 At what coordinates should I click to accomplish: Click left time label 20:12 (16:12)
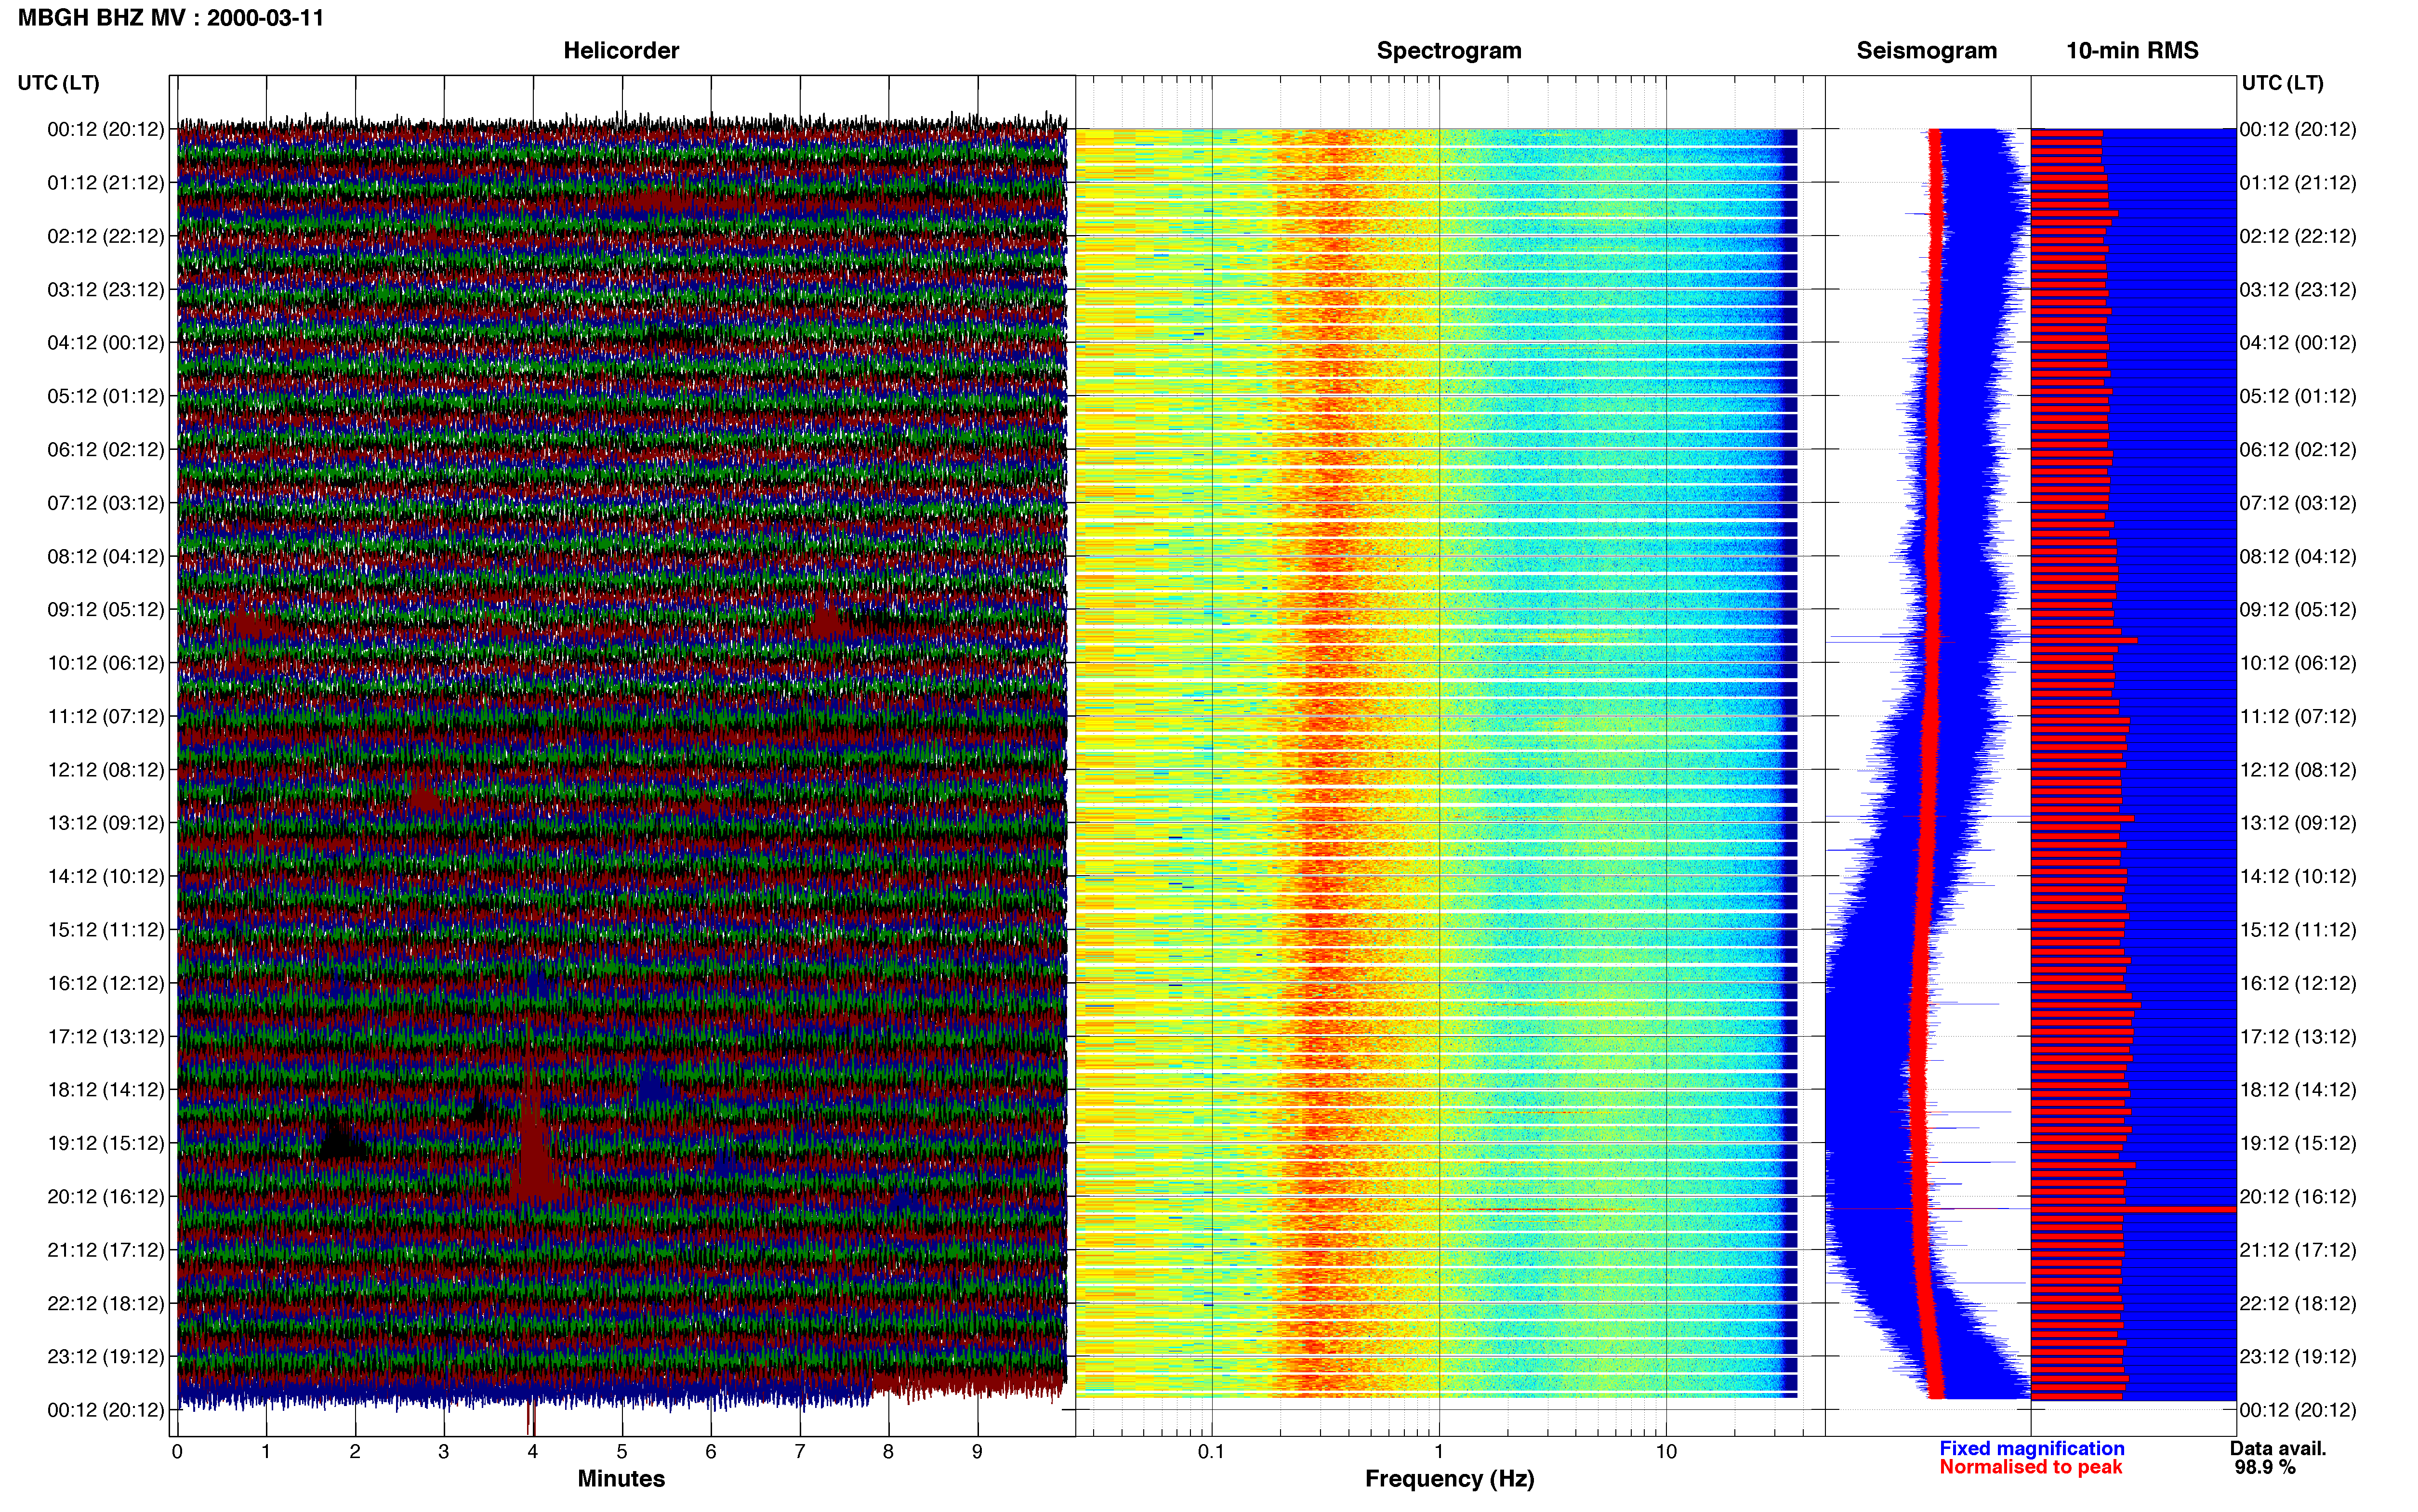[106, 1197]
